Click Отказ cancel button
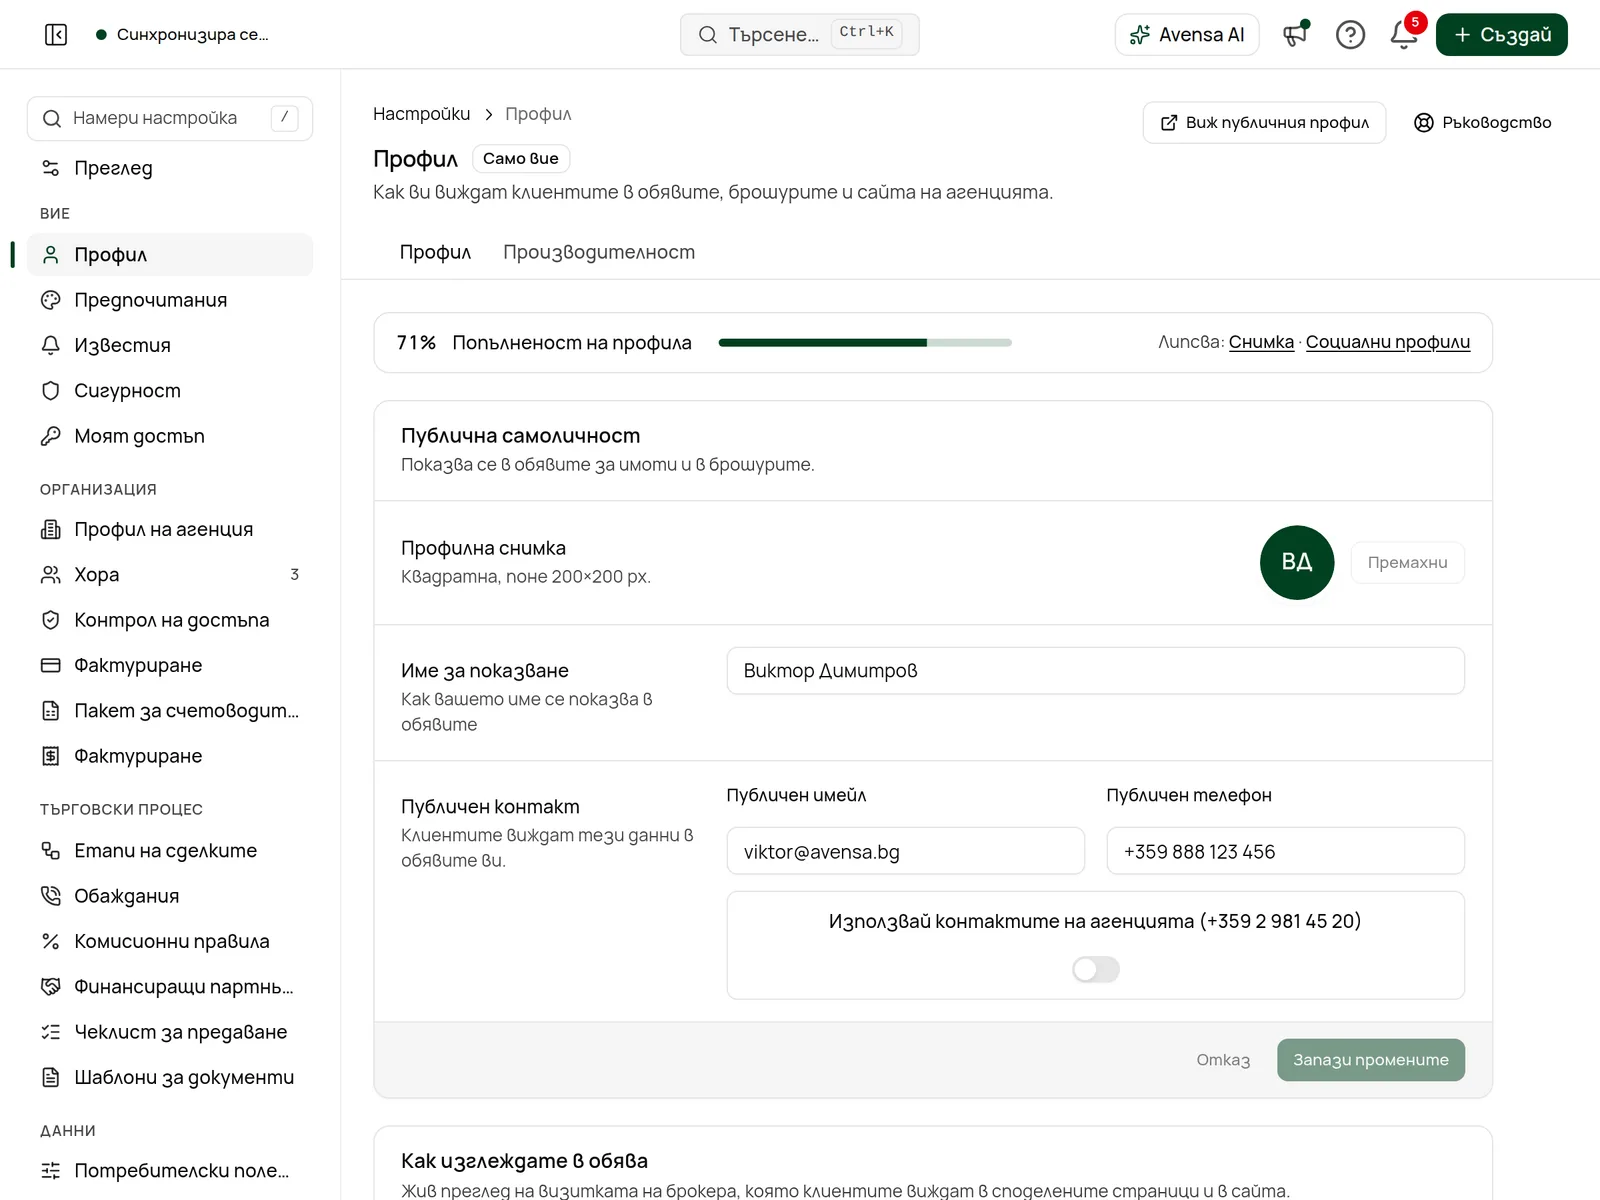The width and height of the screenshot is (1600, 1200). [x=1223, y=1060]
